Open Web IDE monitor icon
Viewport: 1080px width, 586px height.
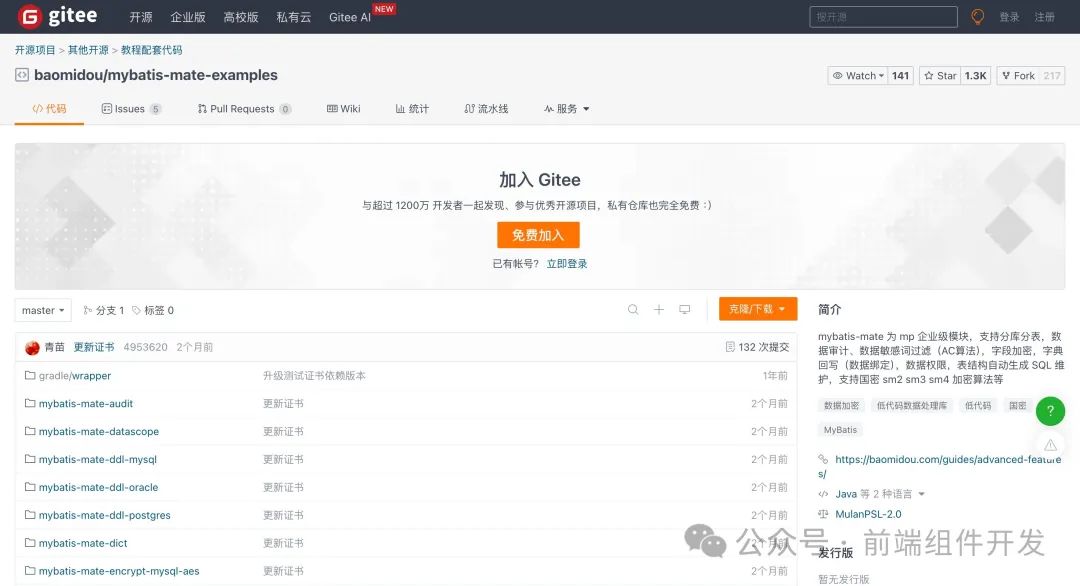point(685,309)
